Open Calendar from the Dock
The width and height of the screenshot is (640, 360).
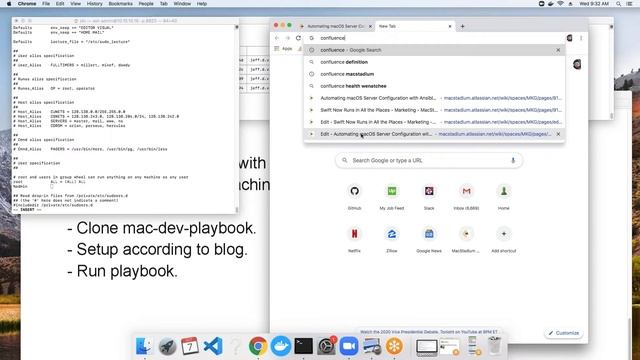190,346
